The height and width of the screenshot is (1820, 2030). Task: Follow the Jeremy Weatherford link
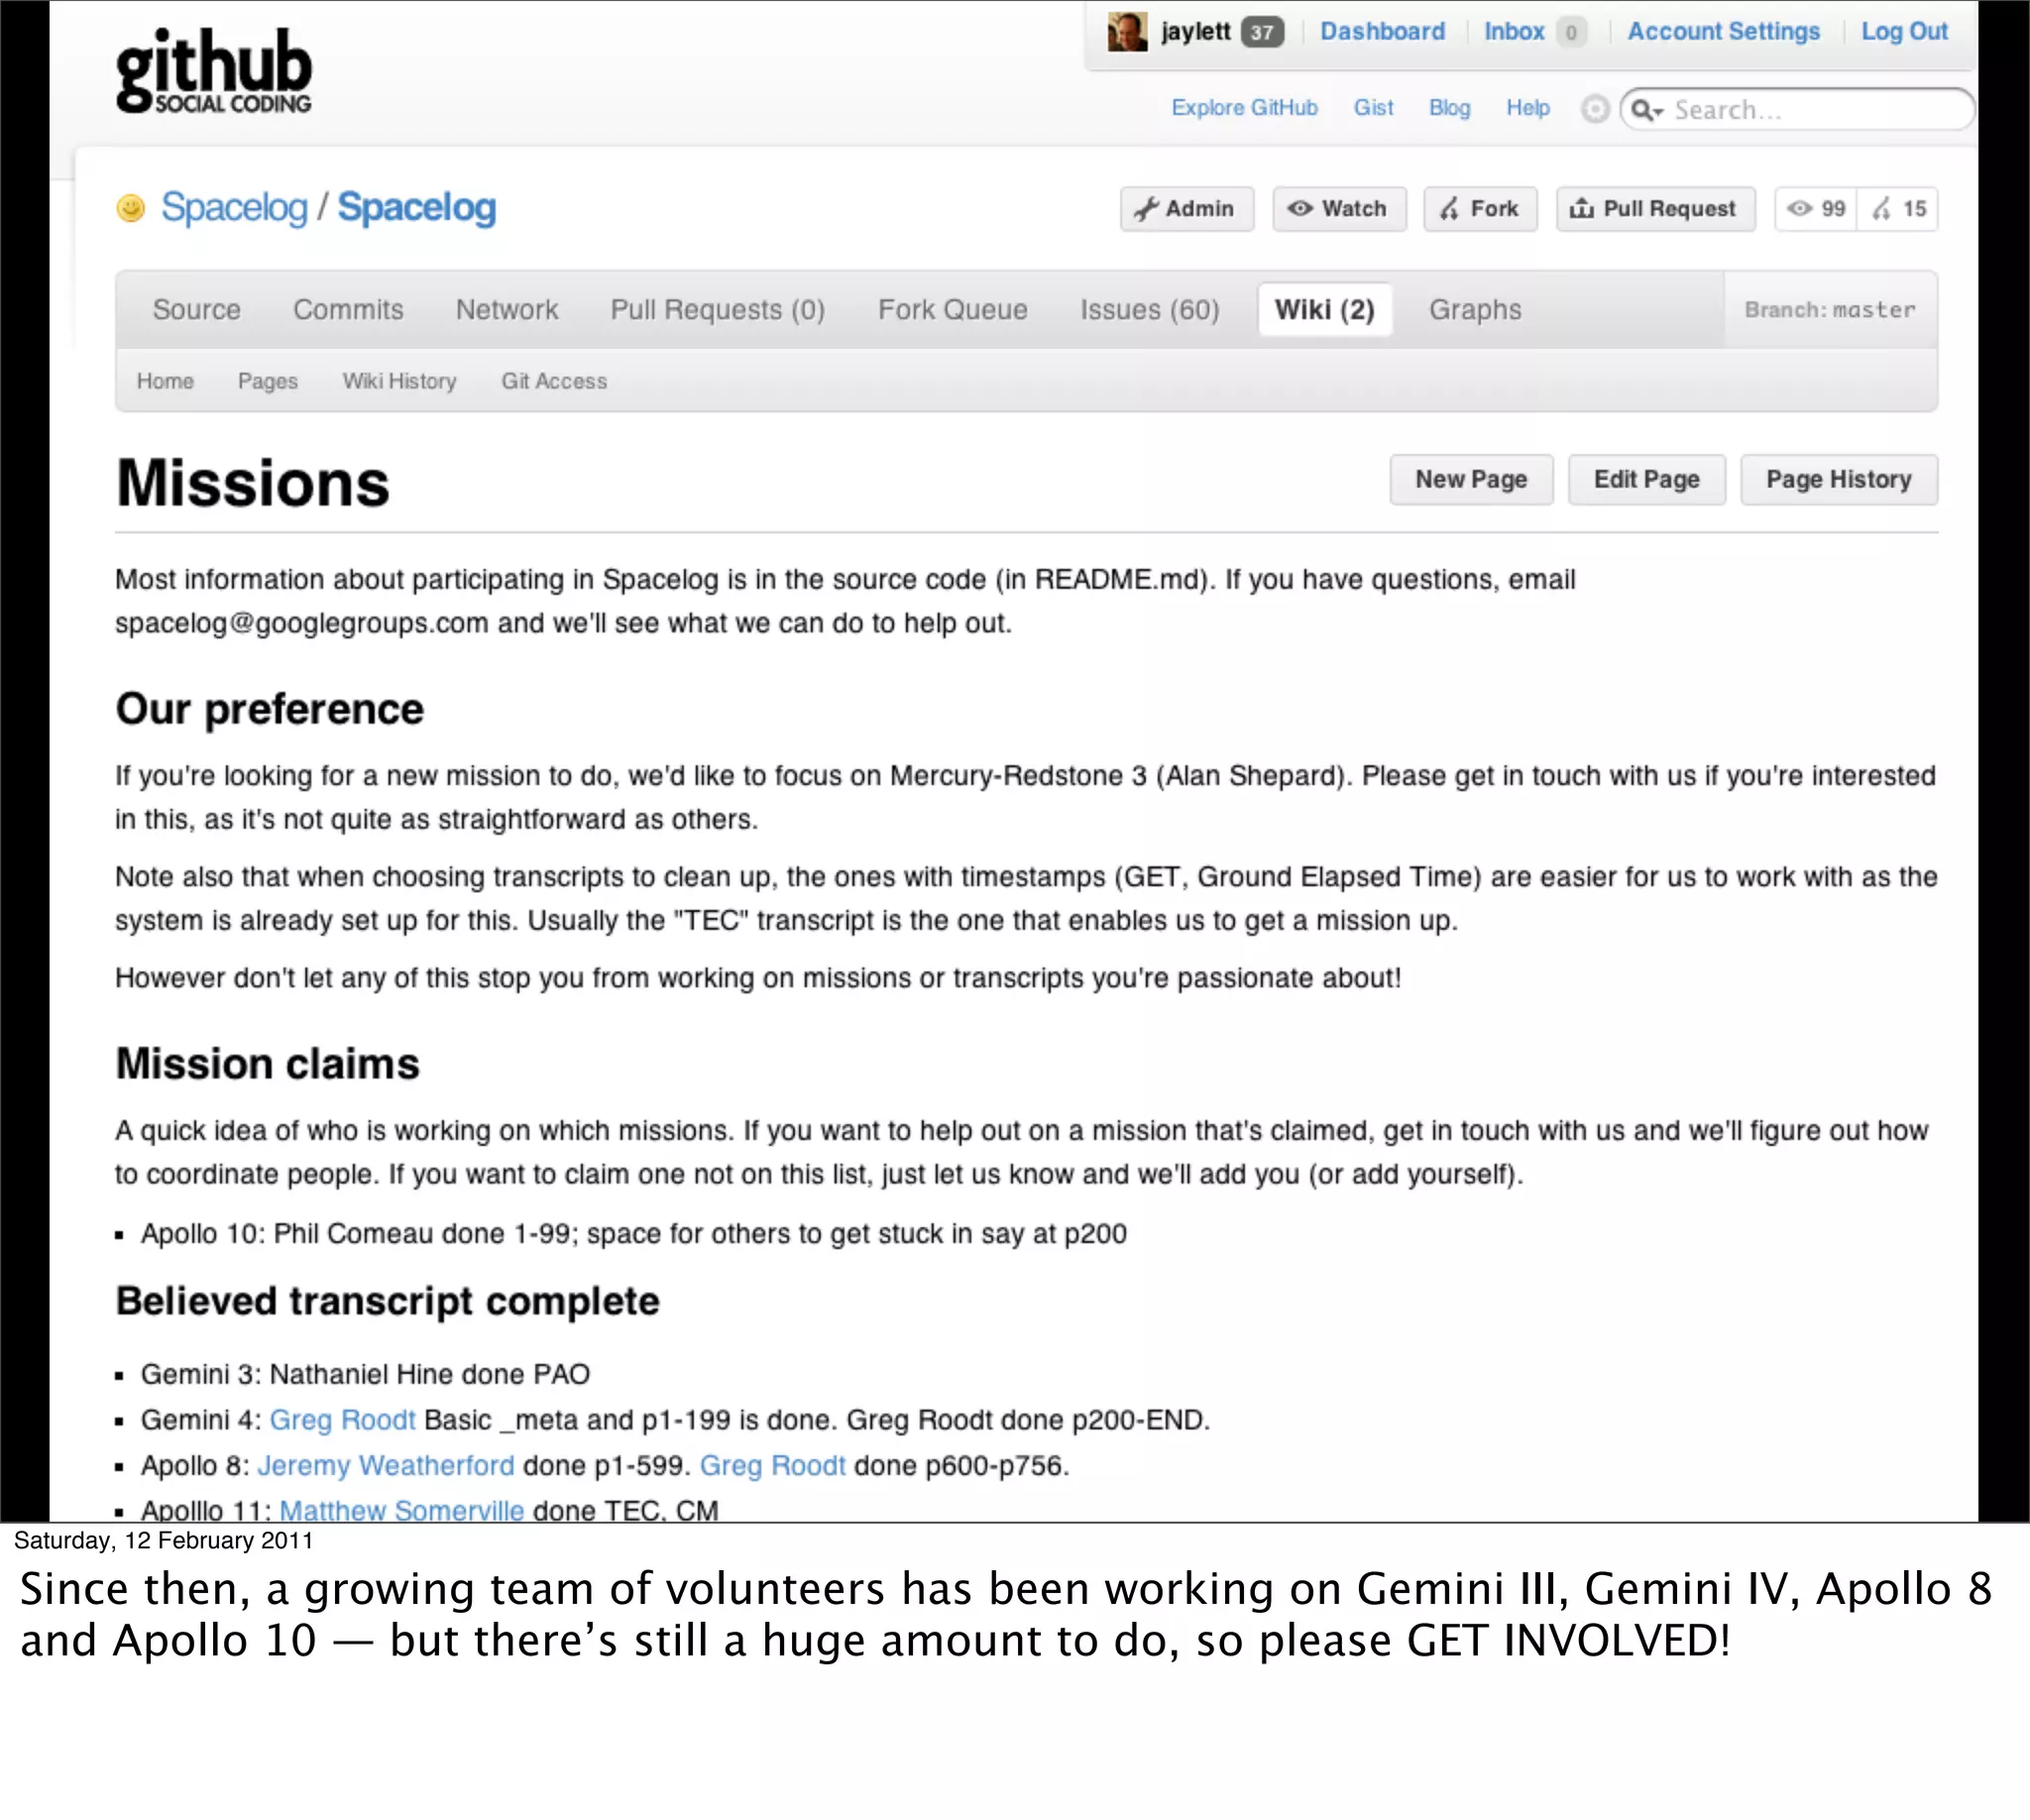386,1465
